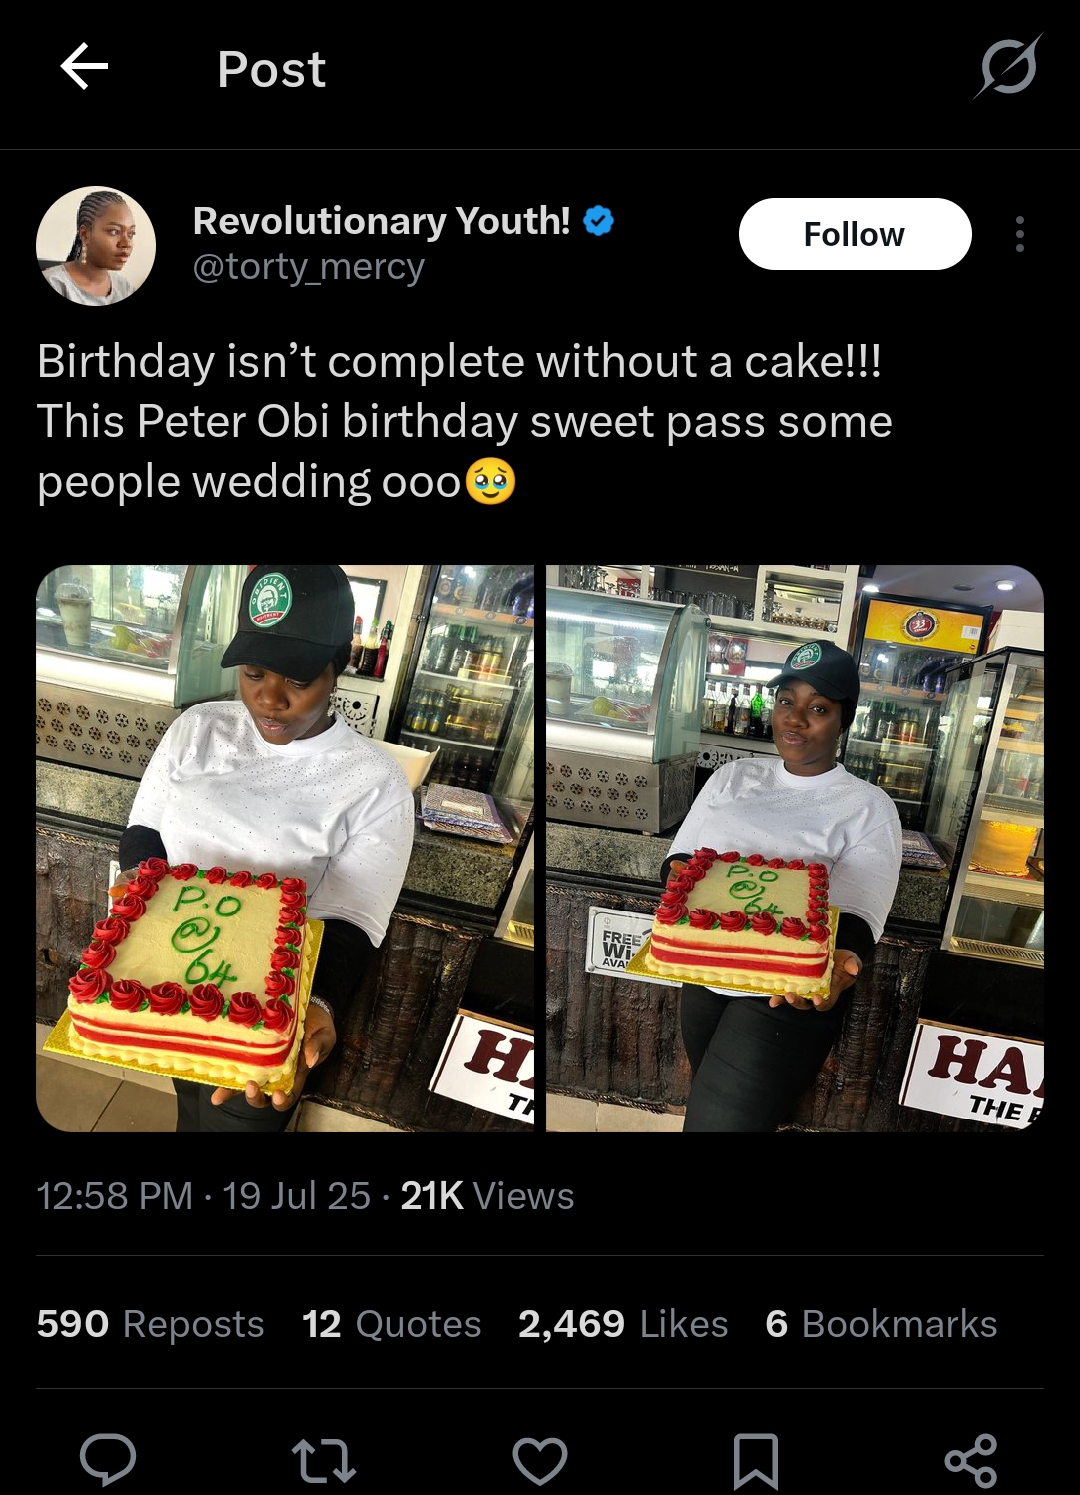
Task: Like the post with heart icon
Action: (540, 1460)
